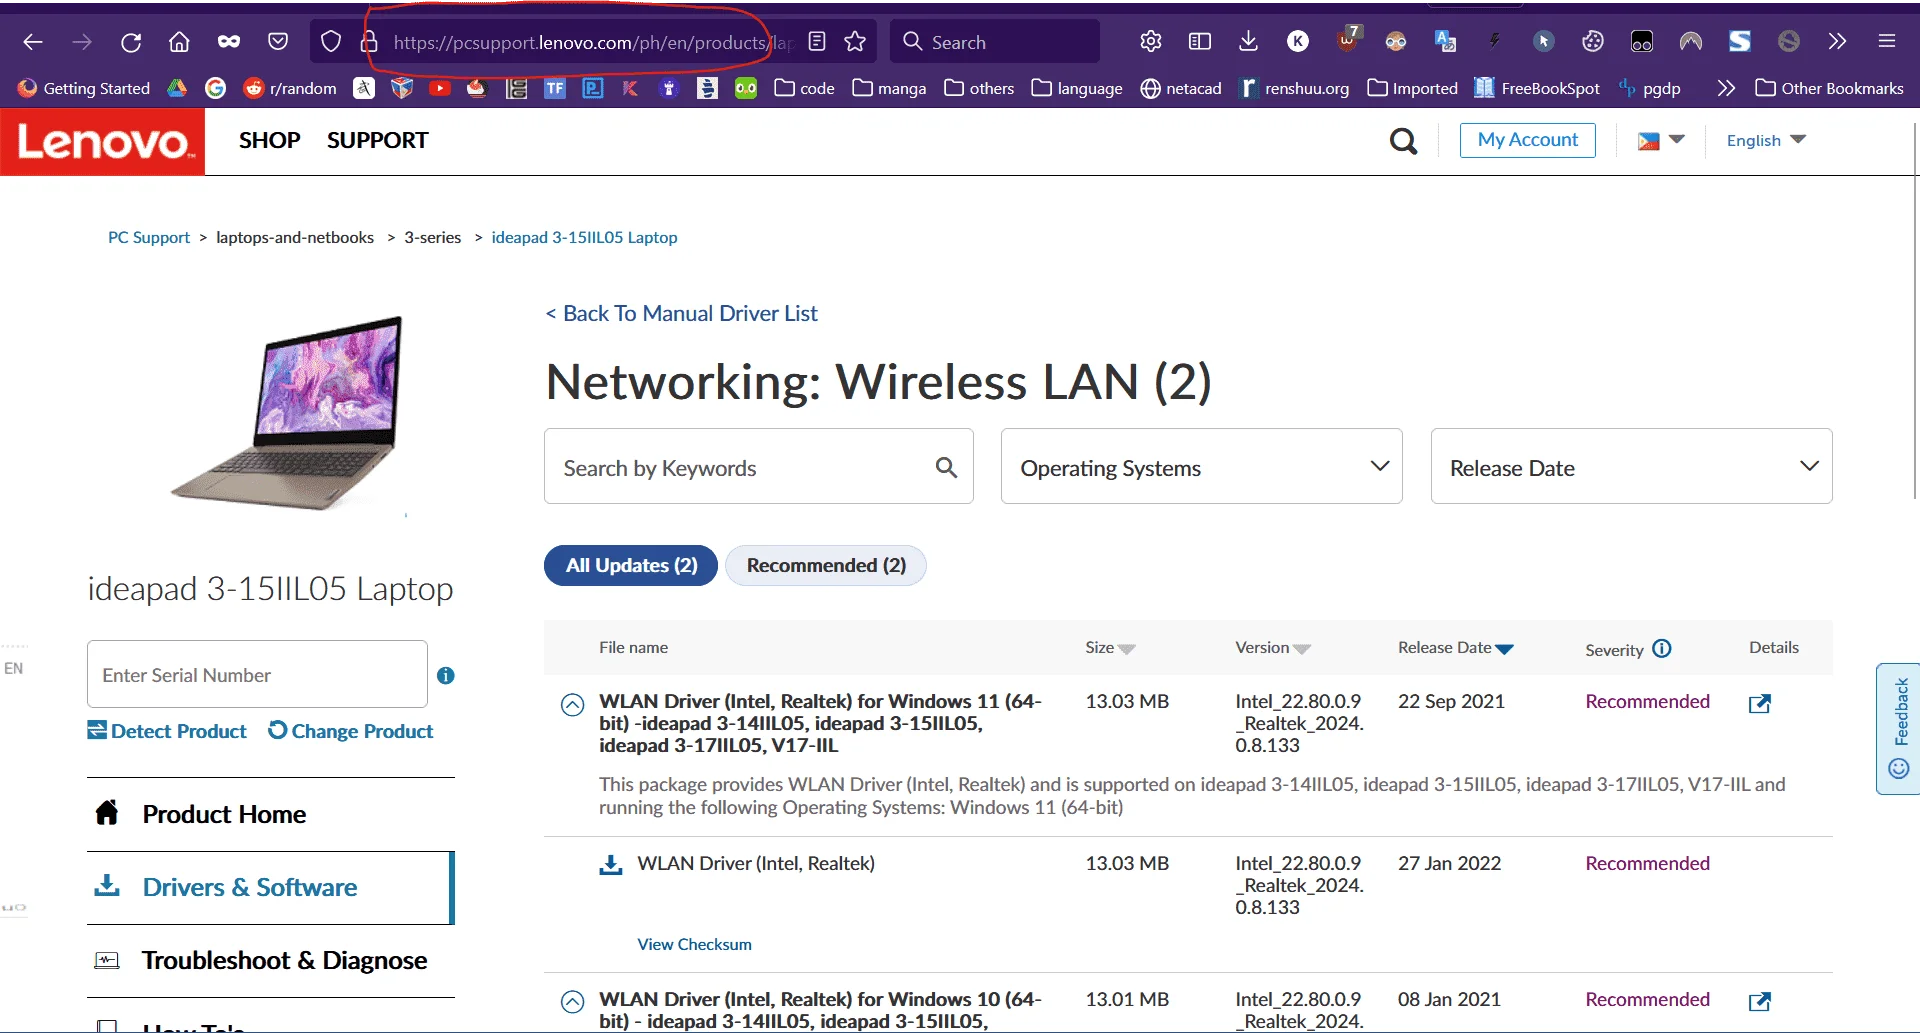Screen dimensions: 1920x1033
Task: Sort drivers by Version column
Action: click(x=1272, y=648)
